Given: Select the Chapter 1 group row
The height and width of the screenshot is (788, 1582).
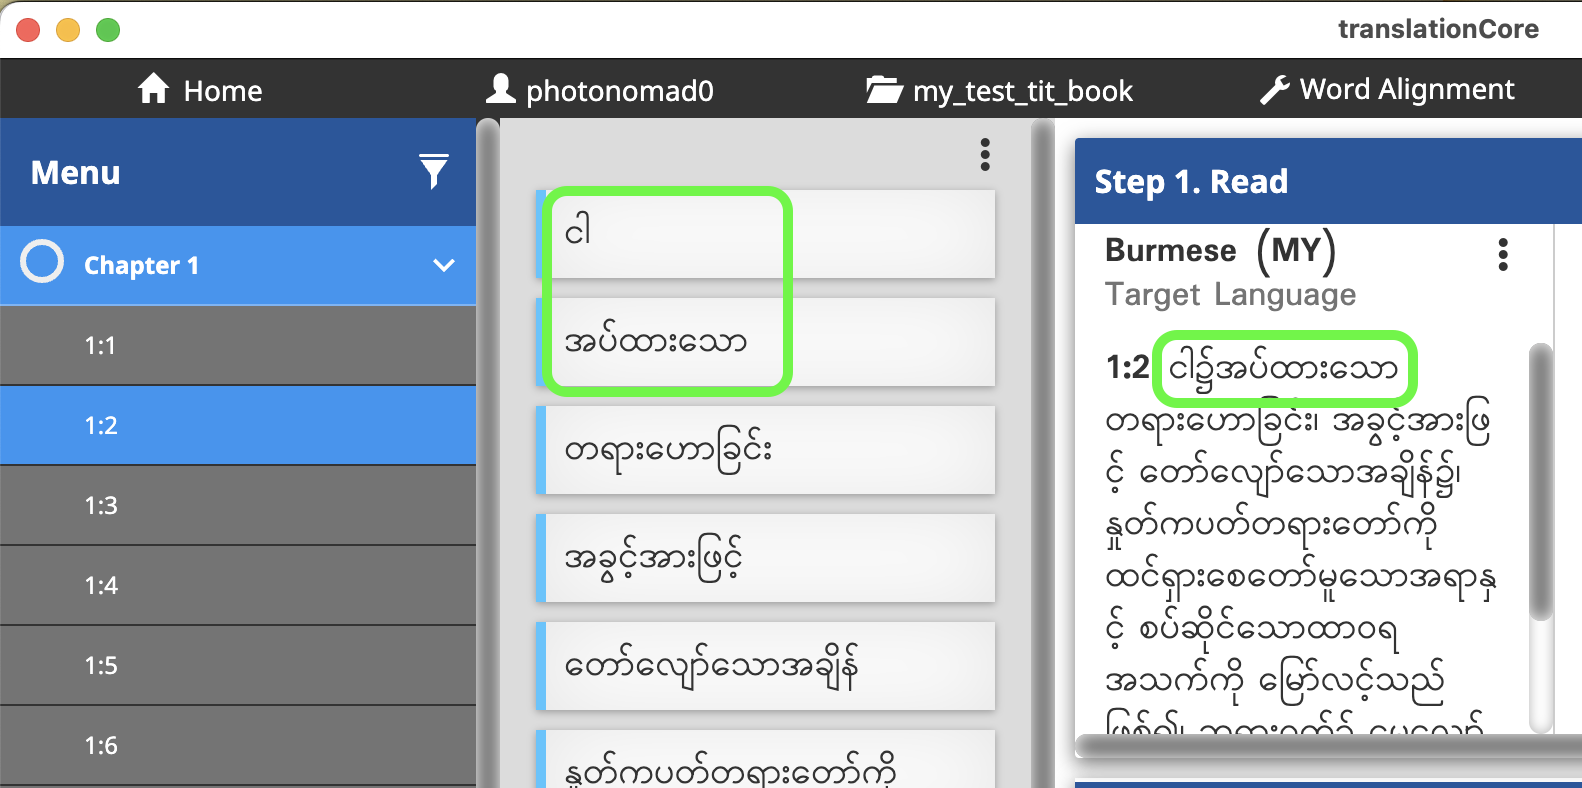Looking at the screenshot, I should click(238, 265).
